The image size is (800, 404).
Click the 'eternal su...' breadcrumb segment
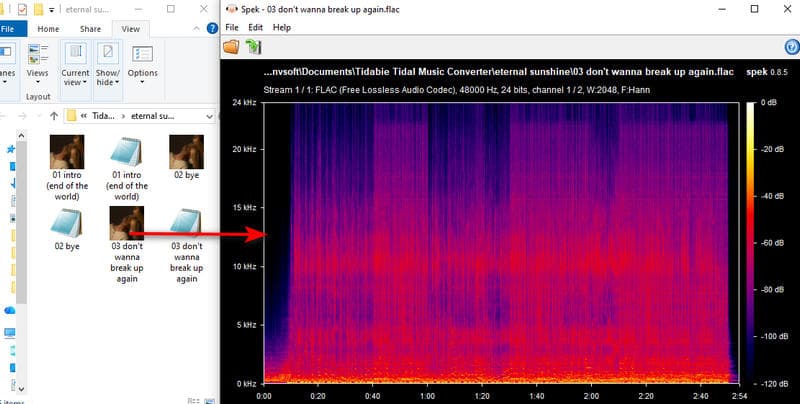point(153,116)
